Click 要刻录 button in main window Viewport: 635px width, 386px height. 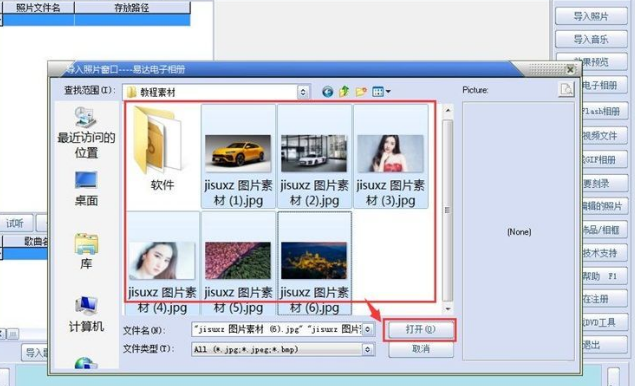(x=604, y=183)
